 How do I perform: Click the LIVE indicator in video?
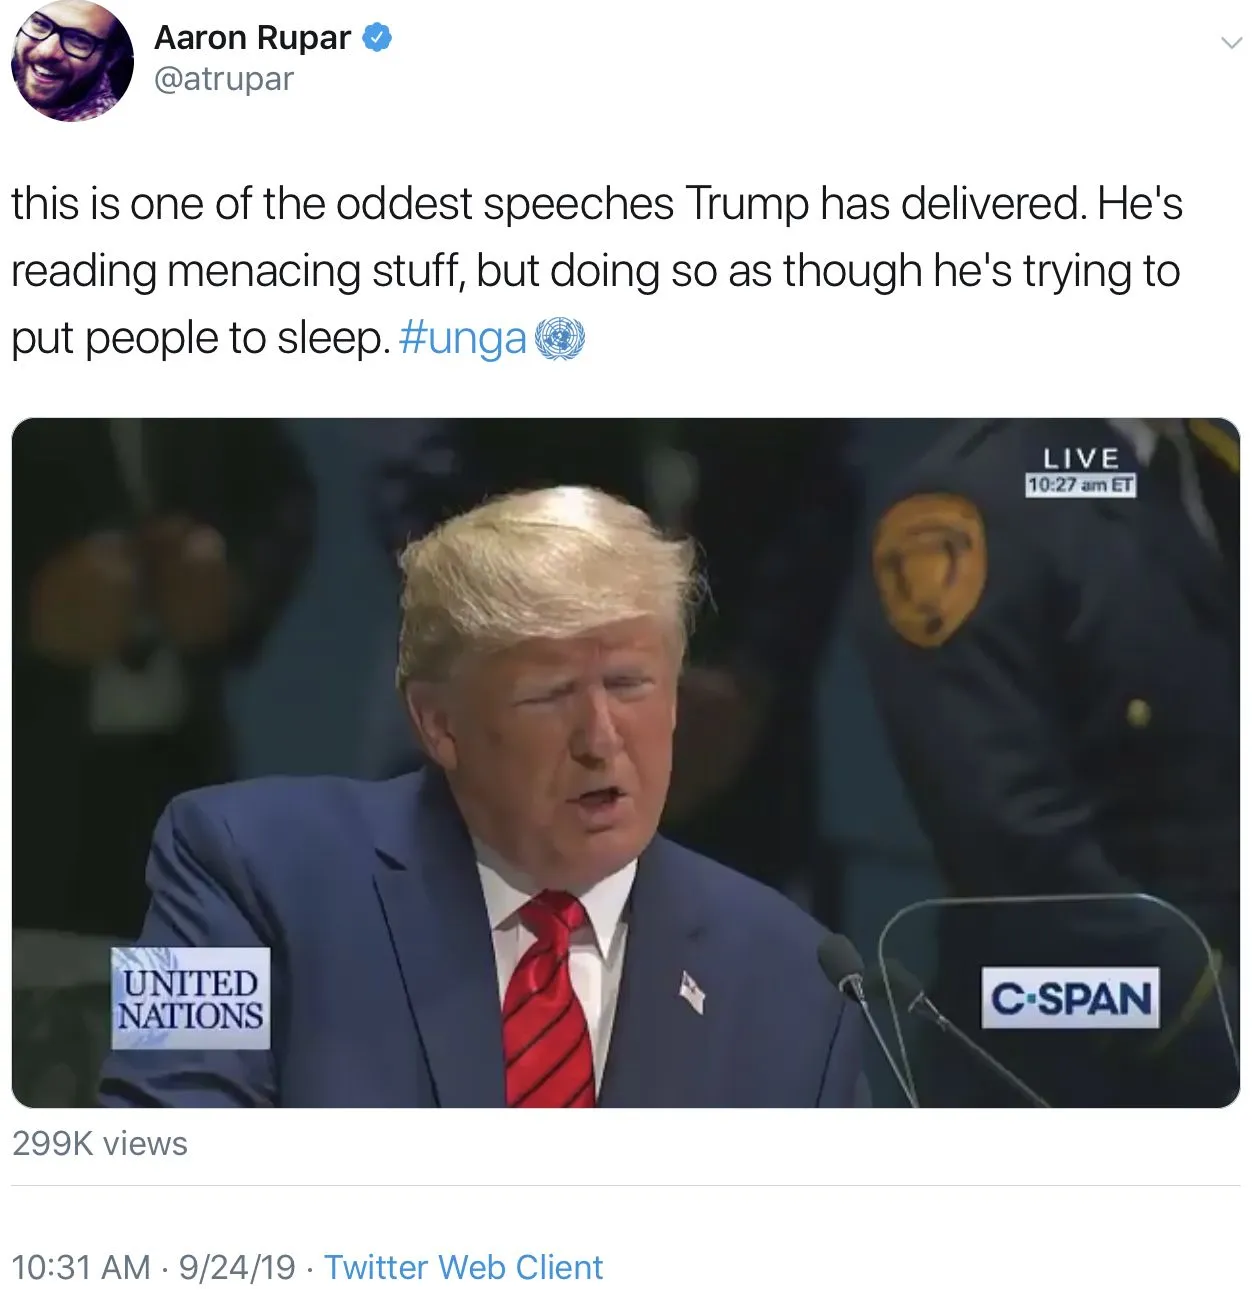[1081, 458]
